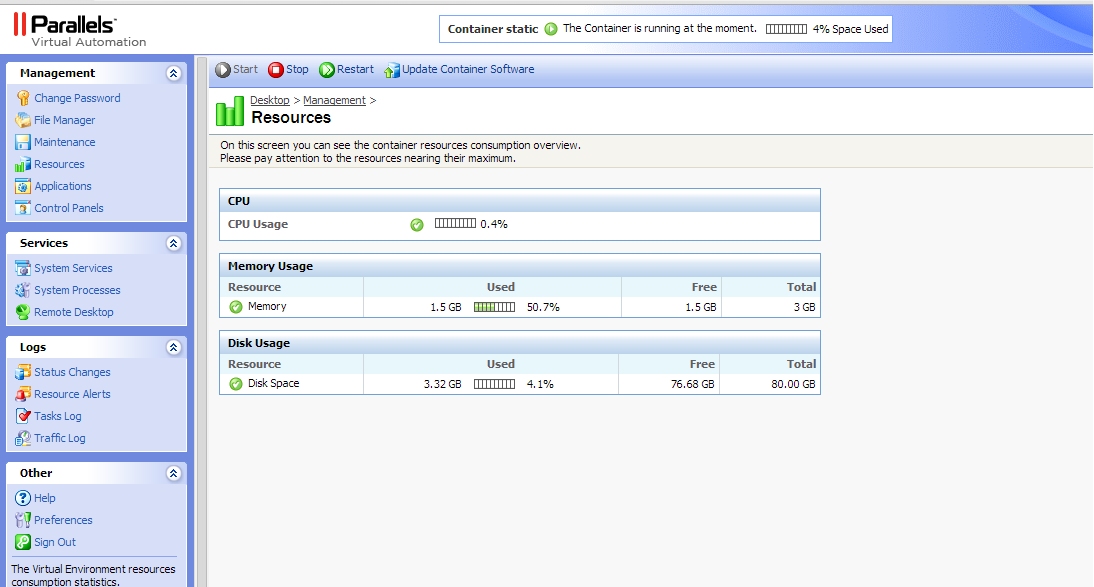Viewport: 1094px width, 587px height.
Task: Click the Resource Alerts icon
Action: (23, 394)
